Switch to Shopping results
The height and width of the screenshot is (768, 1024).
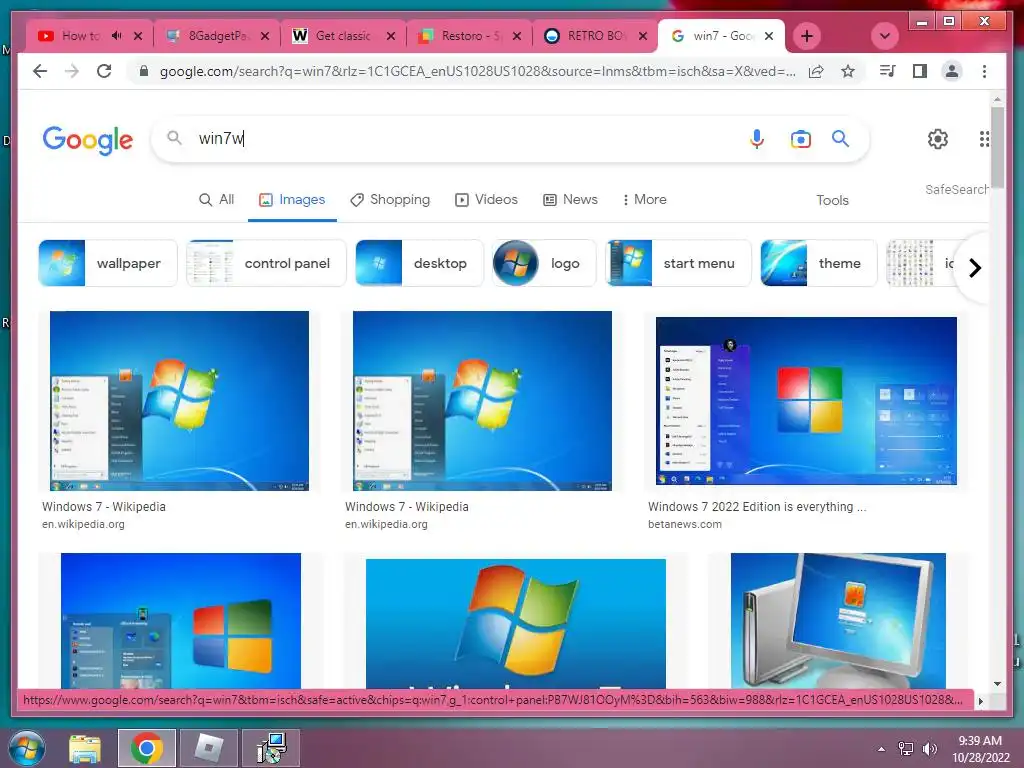click(x=390, y=199)
